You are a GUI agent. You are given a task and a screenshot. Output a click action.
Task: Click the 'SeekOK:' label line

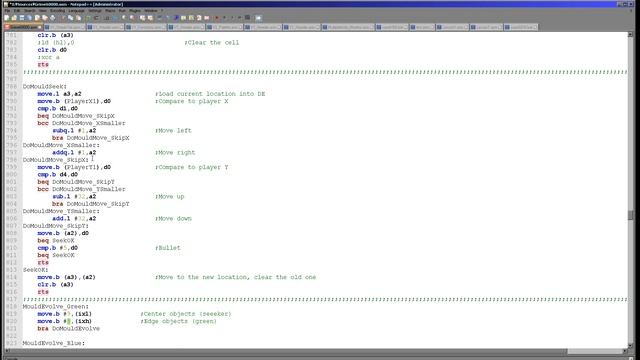click(36, 270)
